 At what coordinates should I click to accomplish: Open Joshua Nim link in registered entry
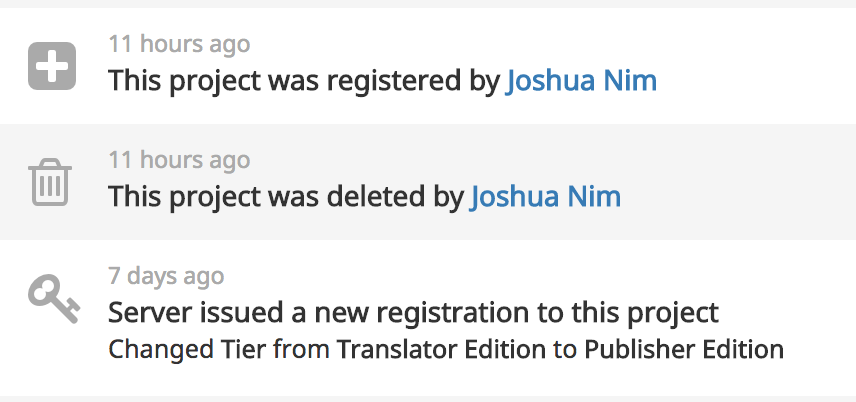click(x=581, y=80)
